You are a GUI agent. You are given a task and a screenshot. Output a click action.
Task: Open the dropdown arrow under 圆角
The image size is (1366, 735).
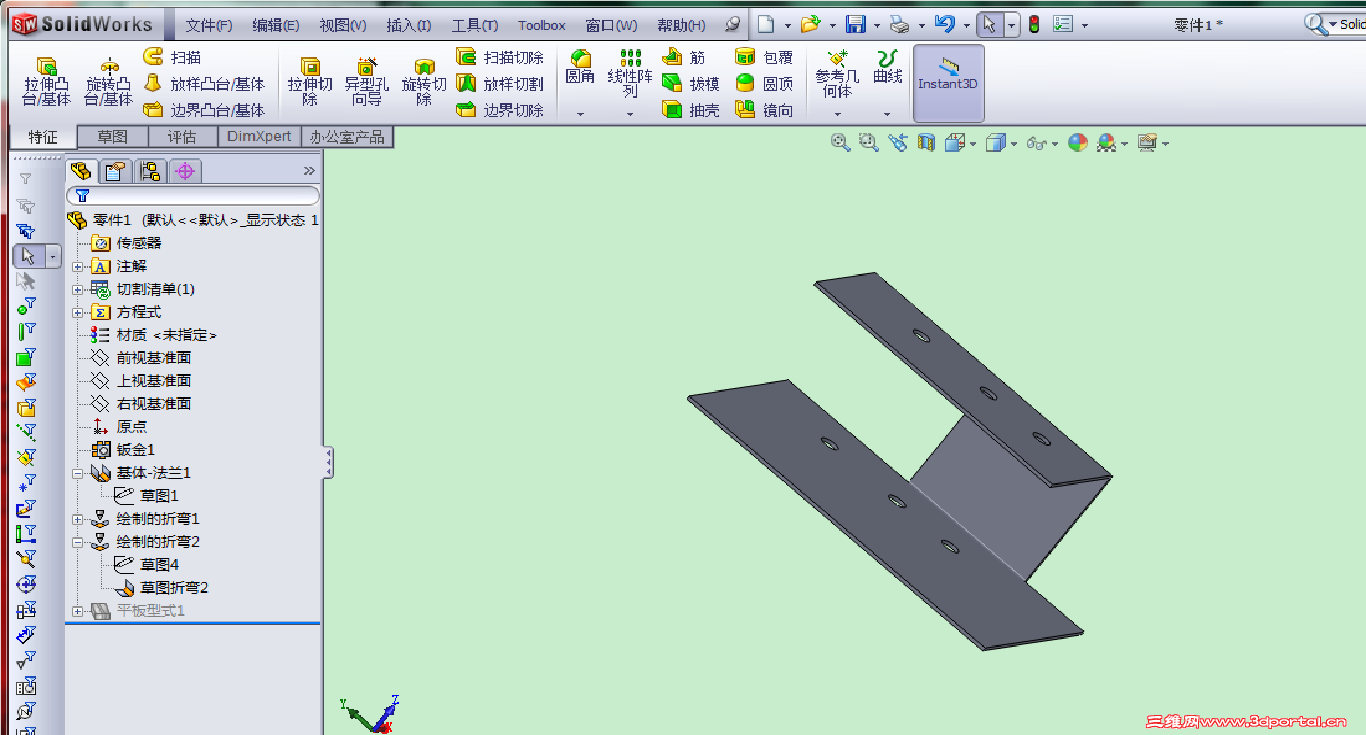[x=580, y=115]
